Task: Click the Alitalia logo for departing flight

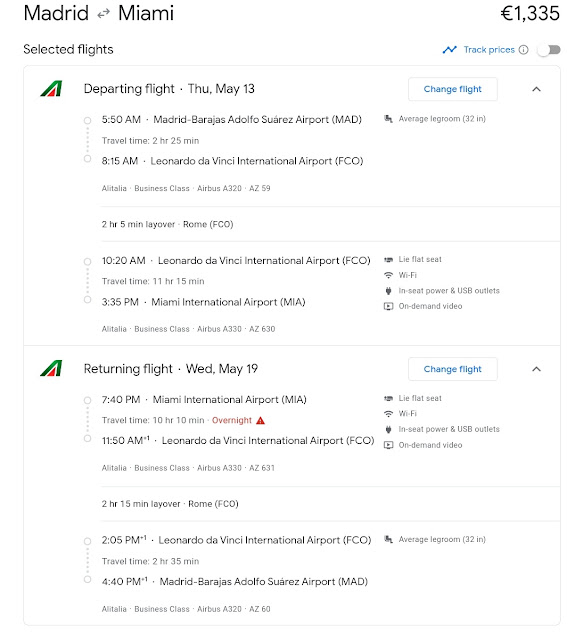Action: [51, 89]
